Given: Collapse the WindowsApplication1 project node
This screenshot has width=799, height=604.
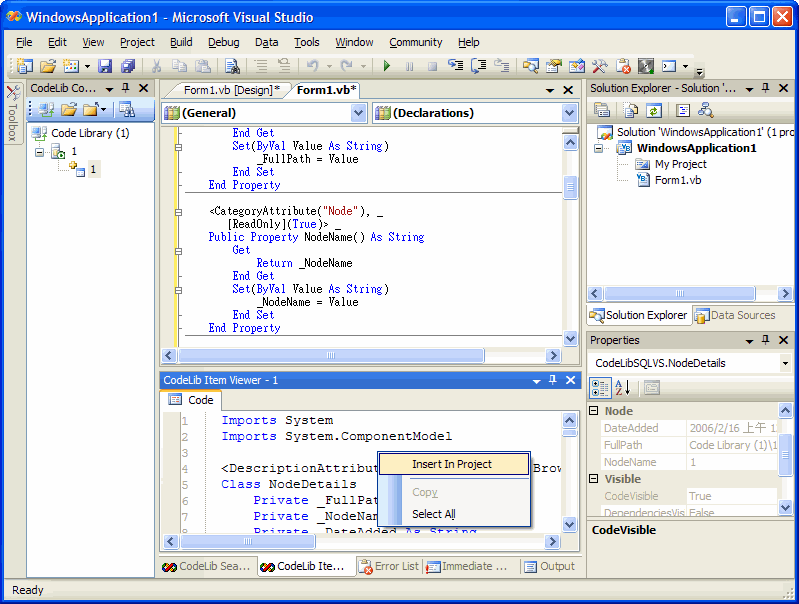Looking at the screenshot, I should (599, 148).
